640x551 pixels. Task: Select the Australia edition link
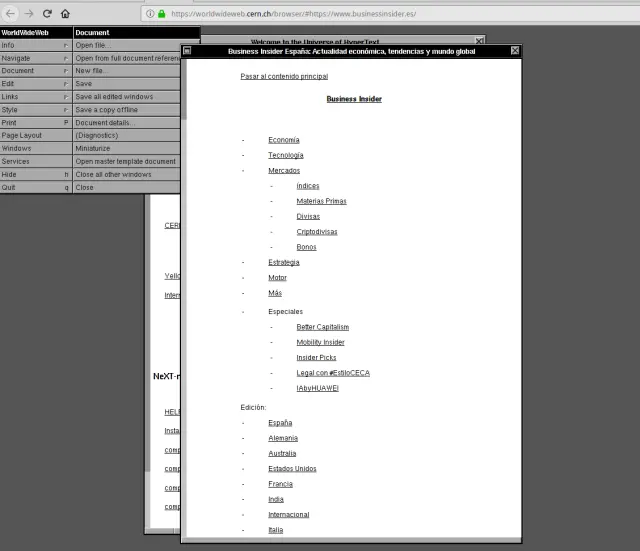pos(282,453)
